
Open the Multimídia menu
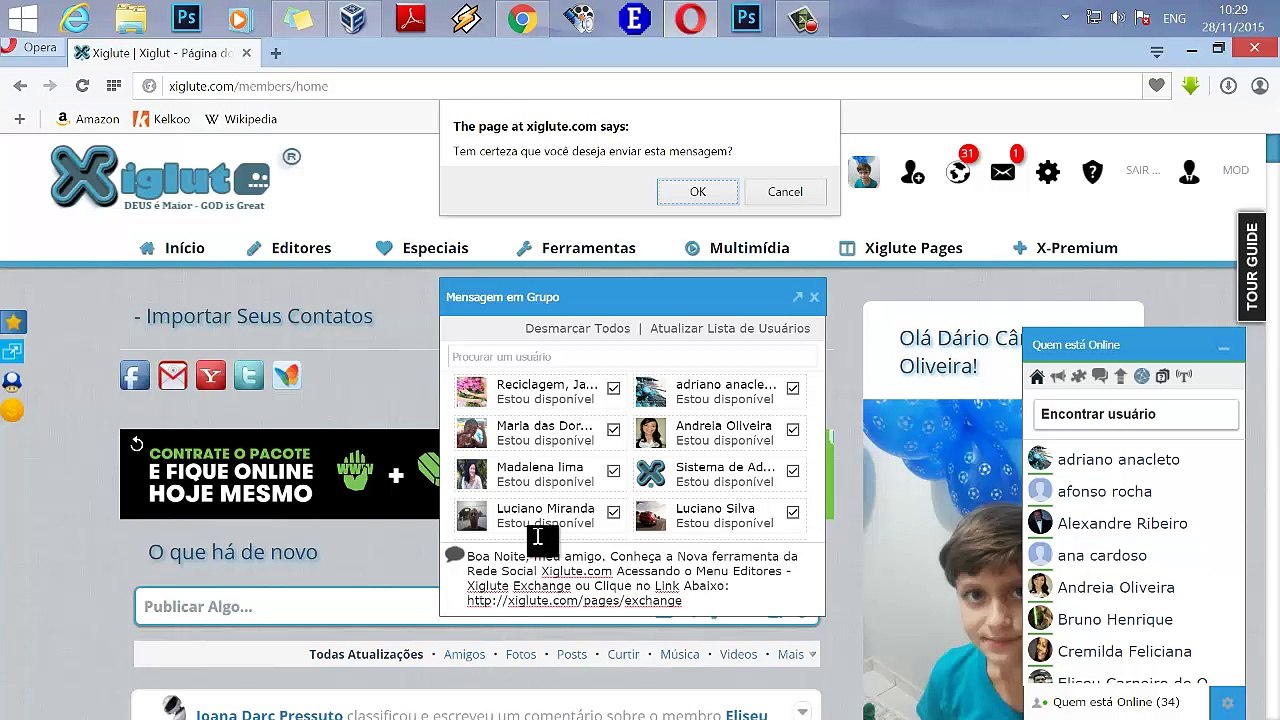pos(737,248)
